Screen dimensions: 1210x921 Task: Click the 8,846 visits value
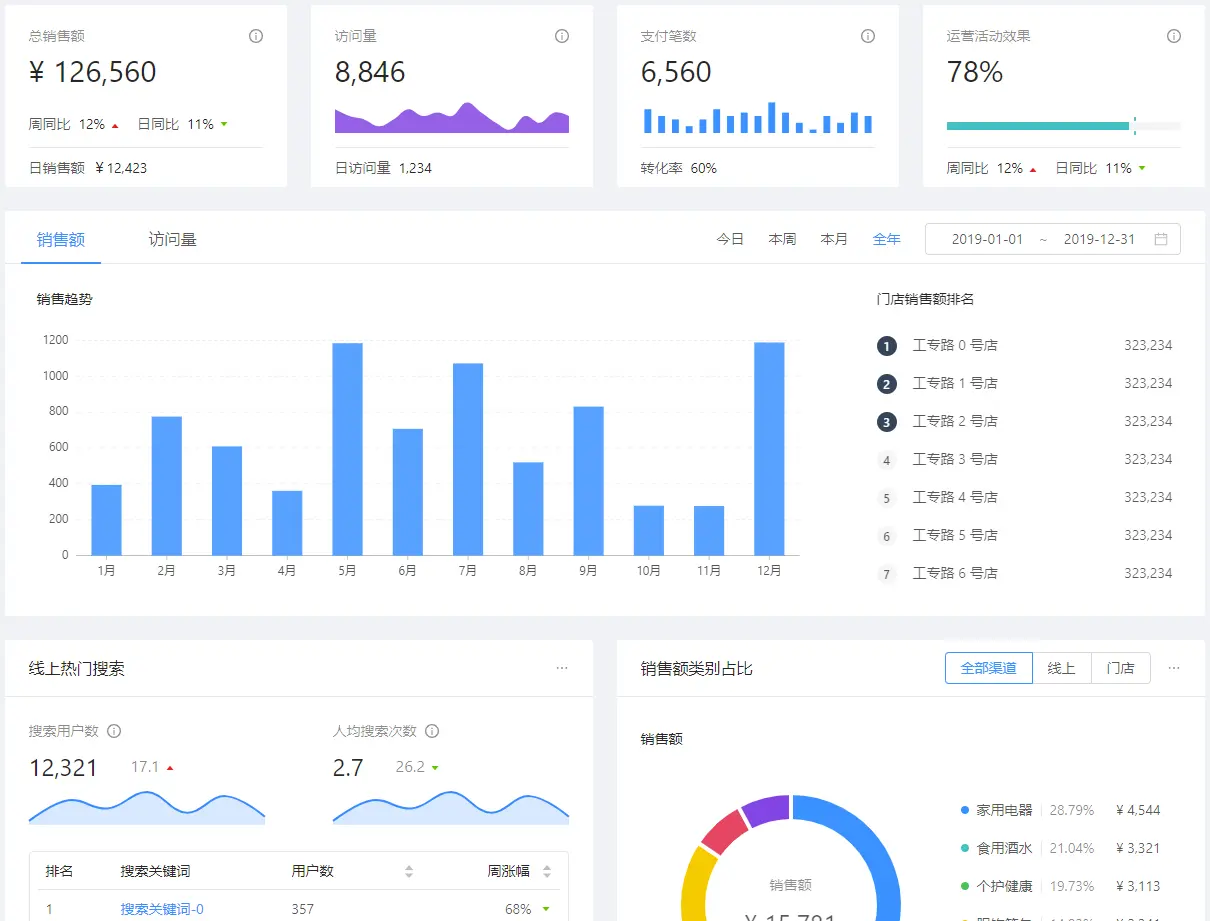click(x=370, y=72)
